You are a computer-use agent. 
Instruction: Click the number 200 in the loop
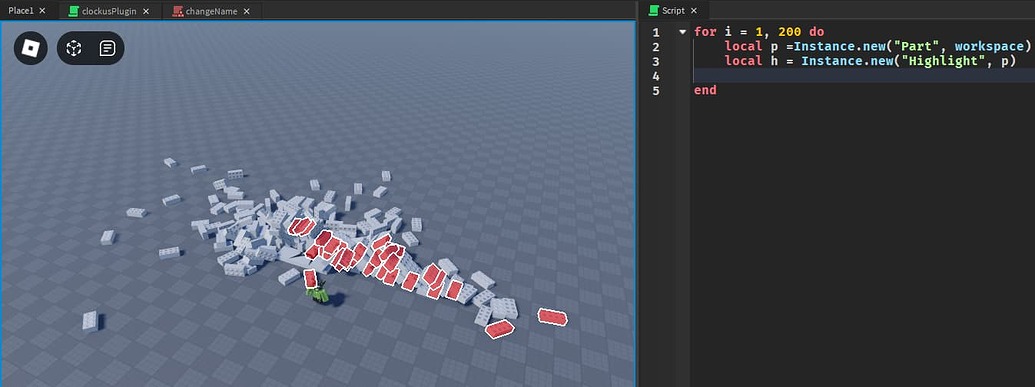789,32
